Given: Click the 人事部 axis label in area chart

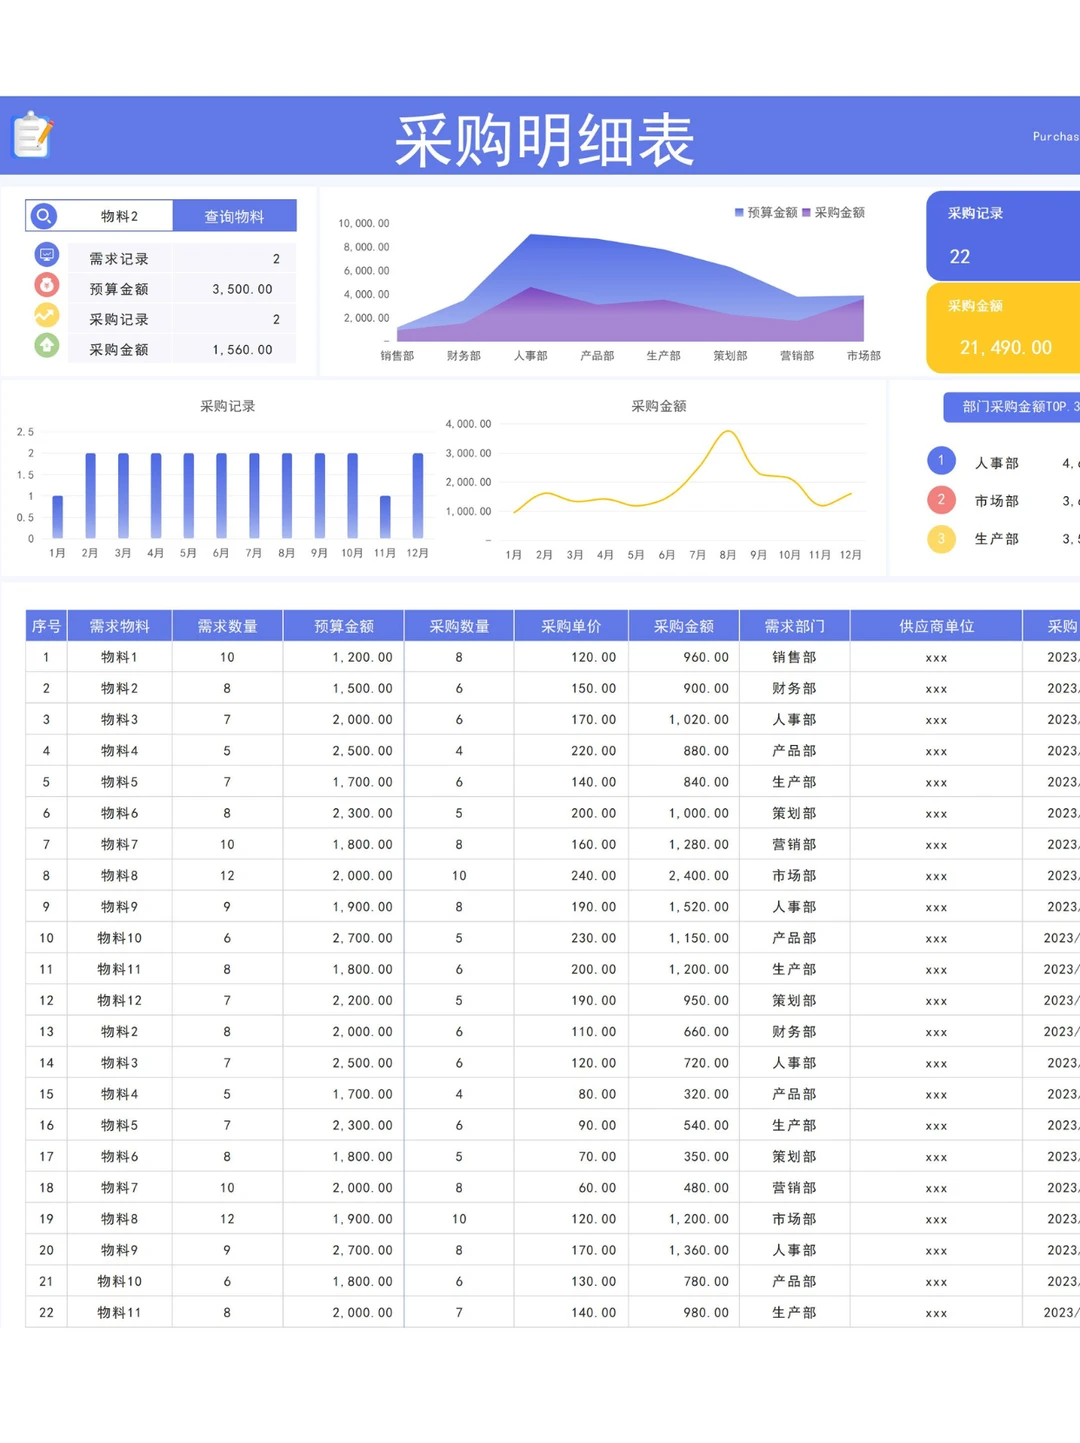Looking at the screenshot, I should tap(530, 355).
